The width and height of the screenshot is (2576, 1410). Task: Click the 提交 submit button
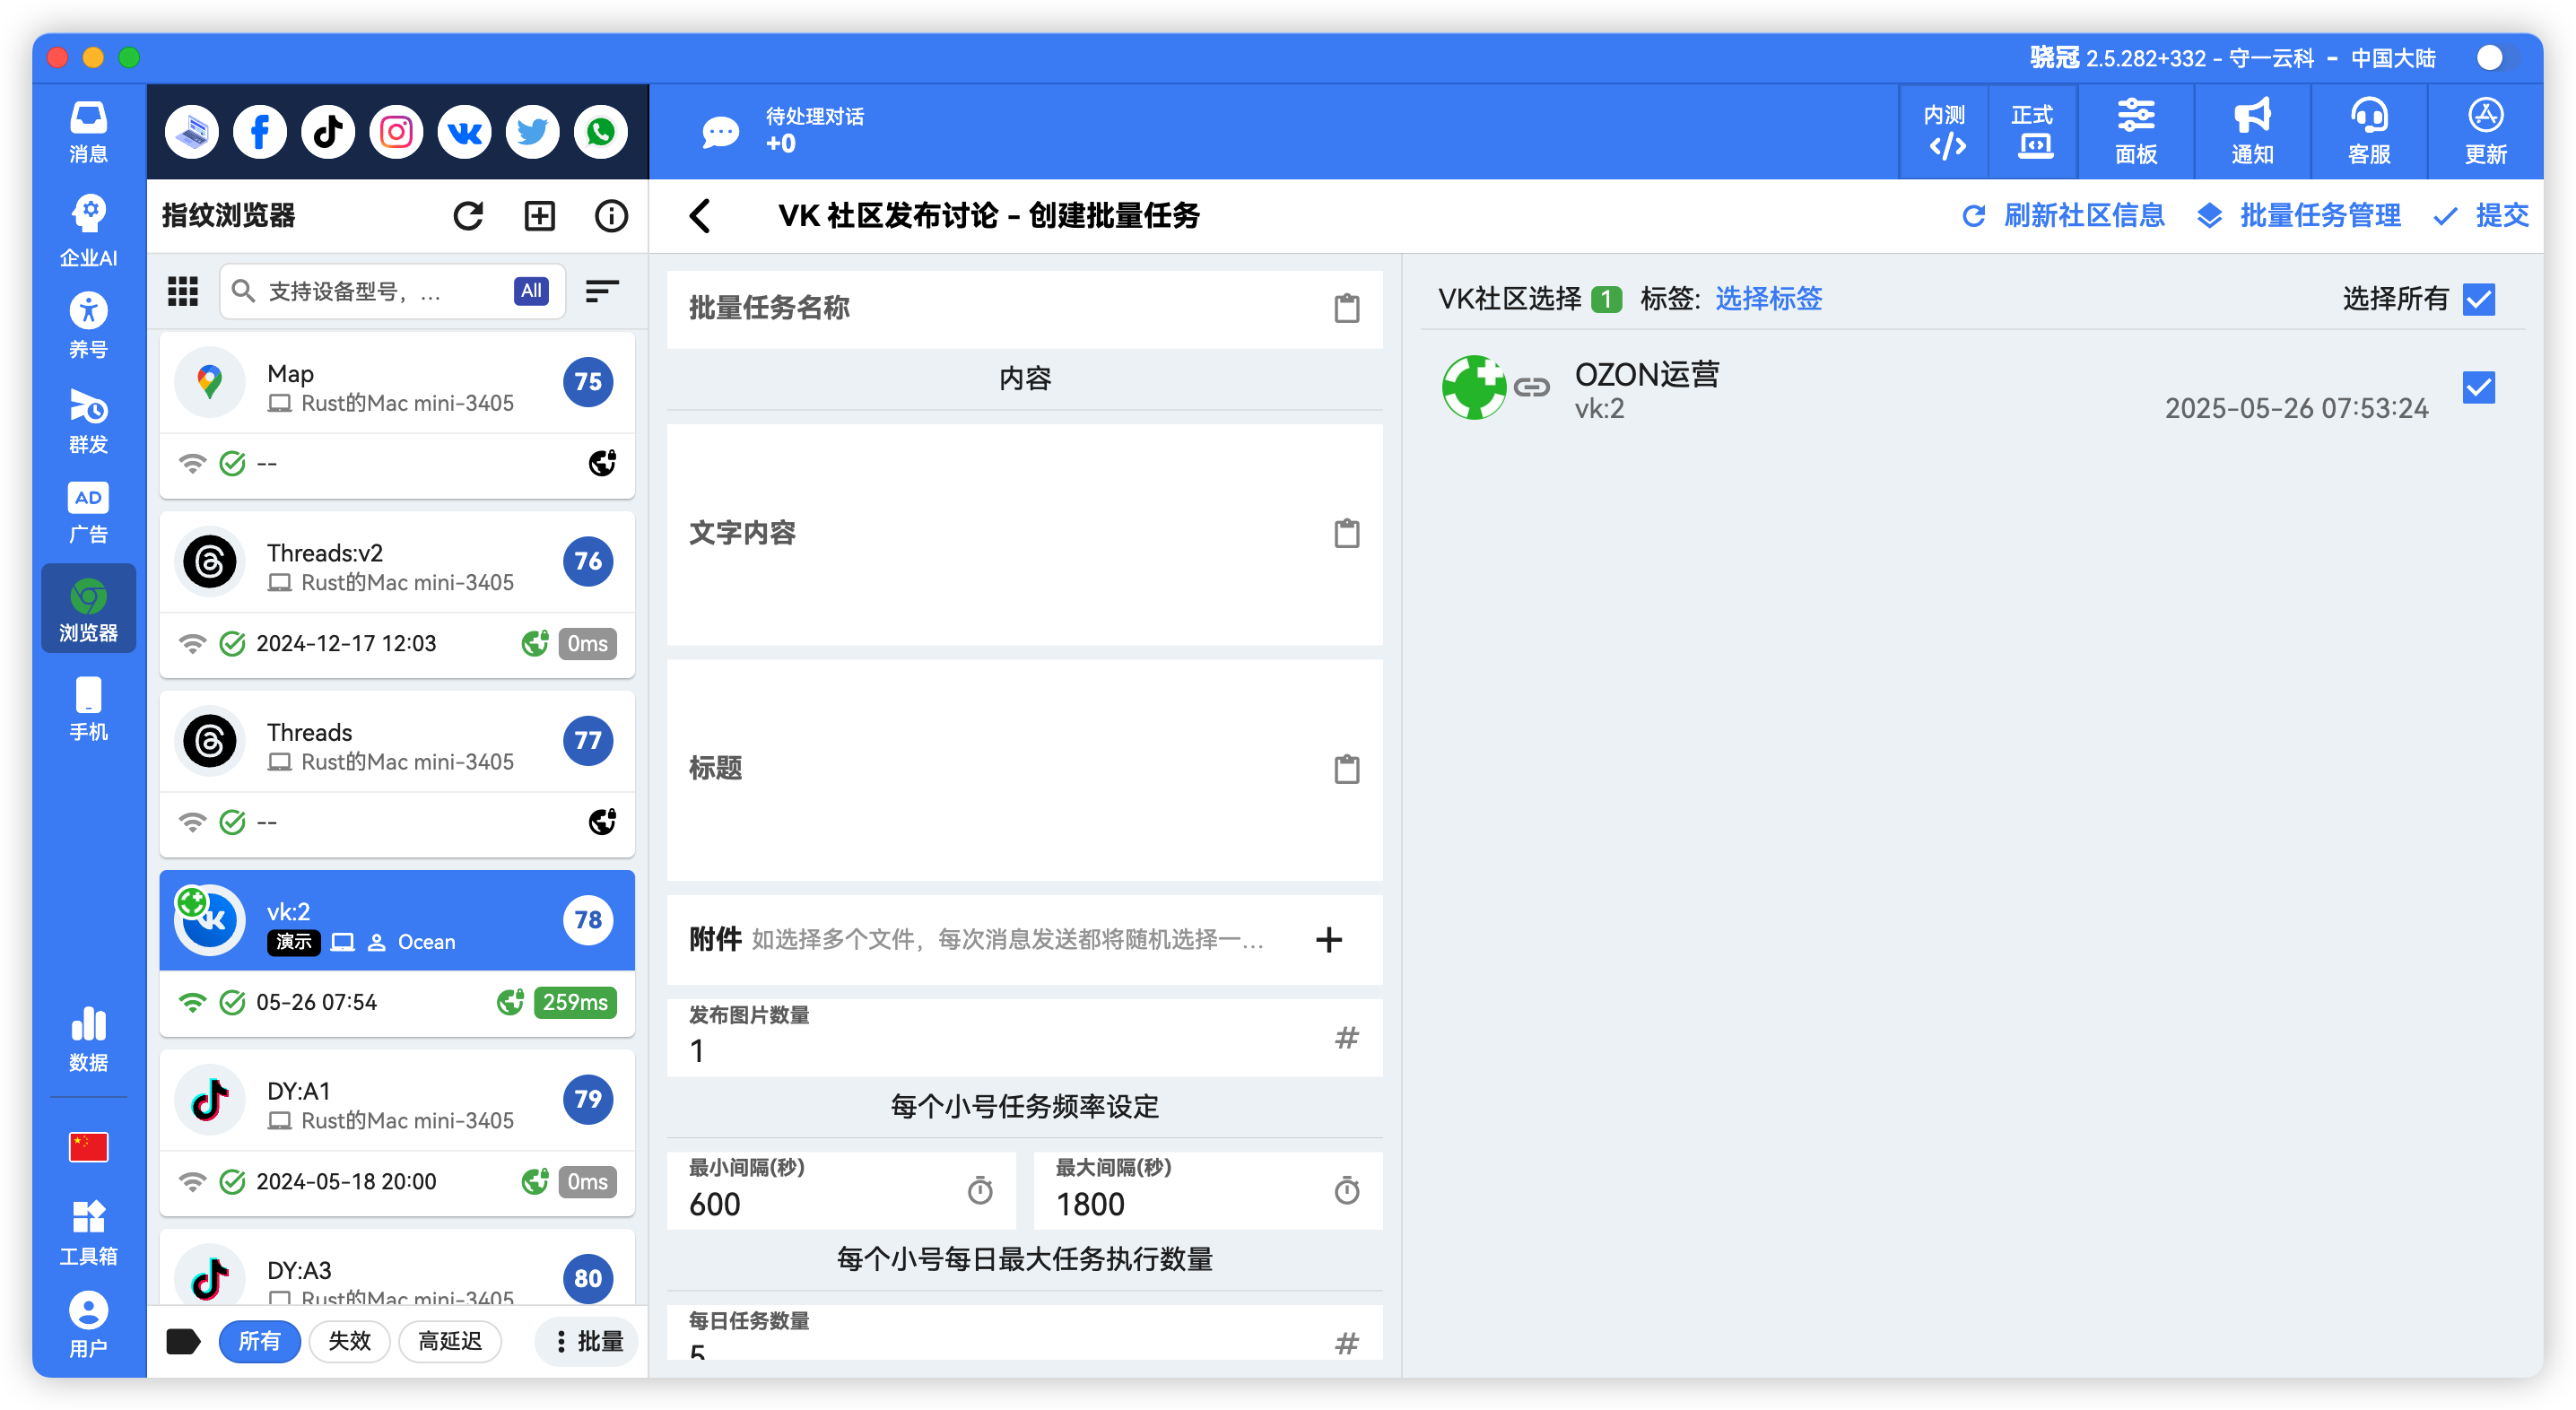pos(2480,215)
